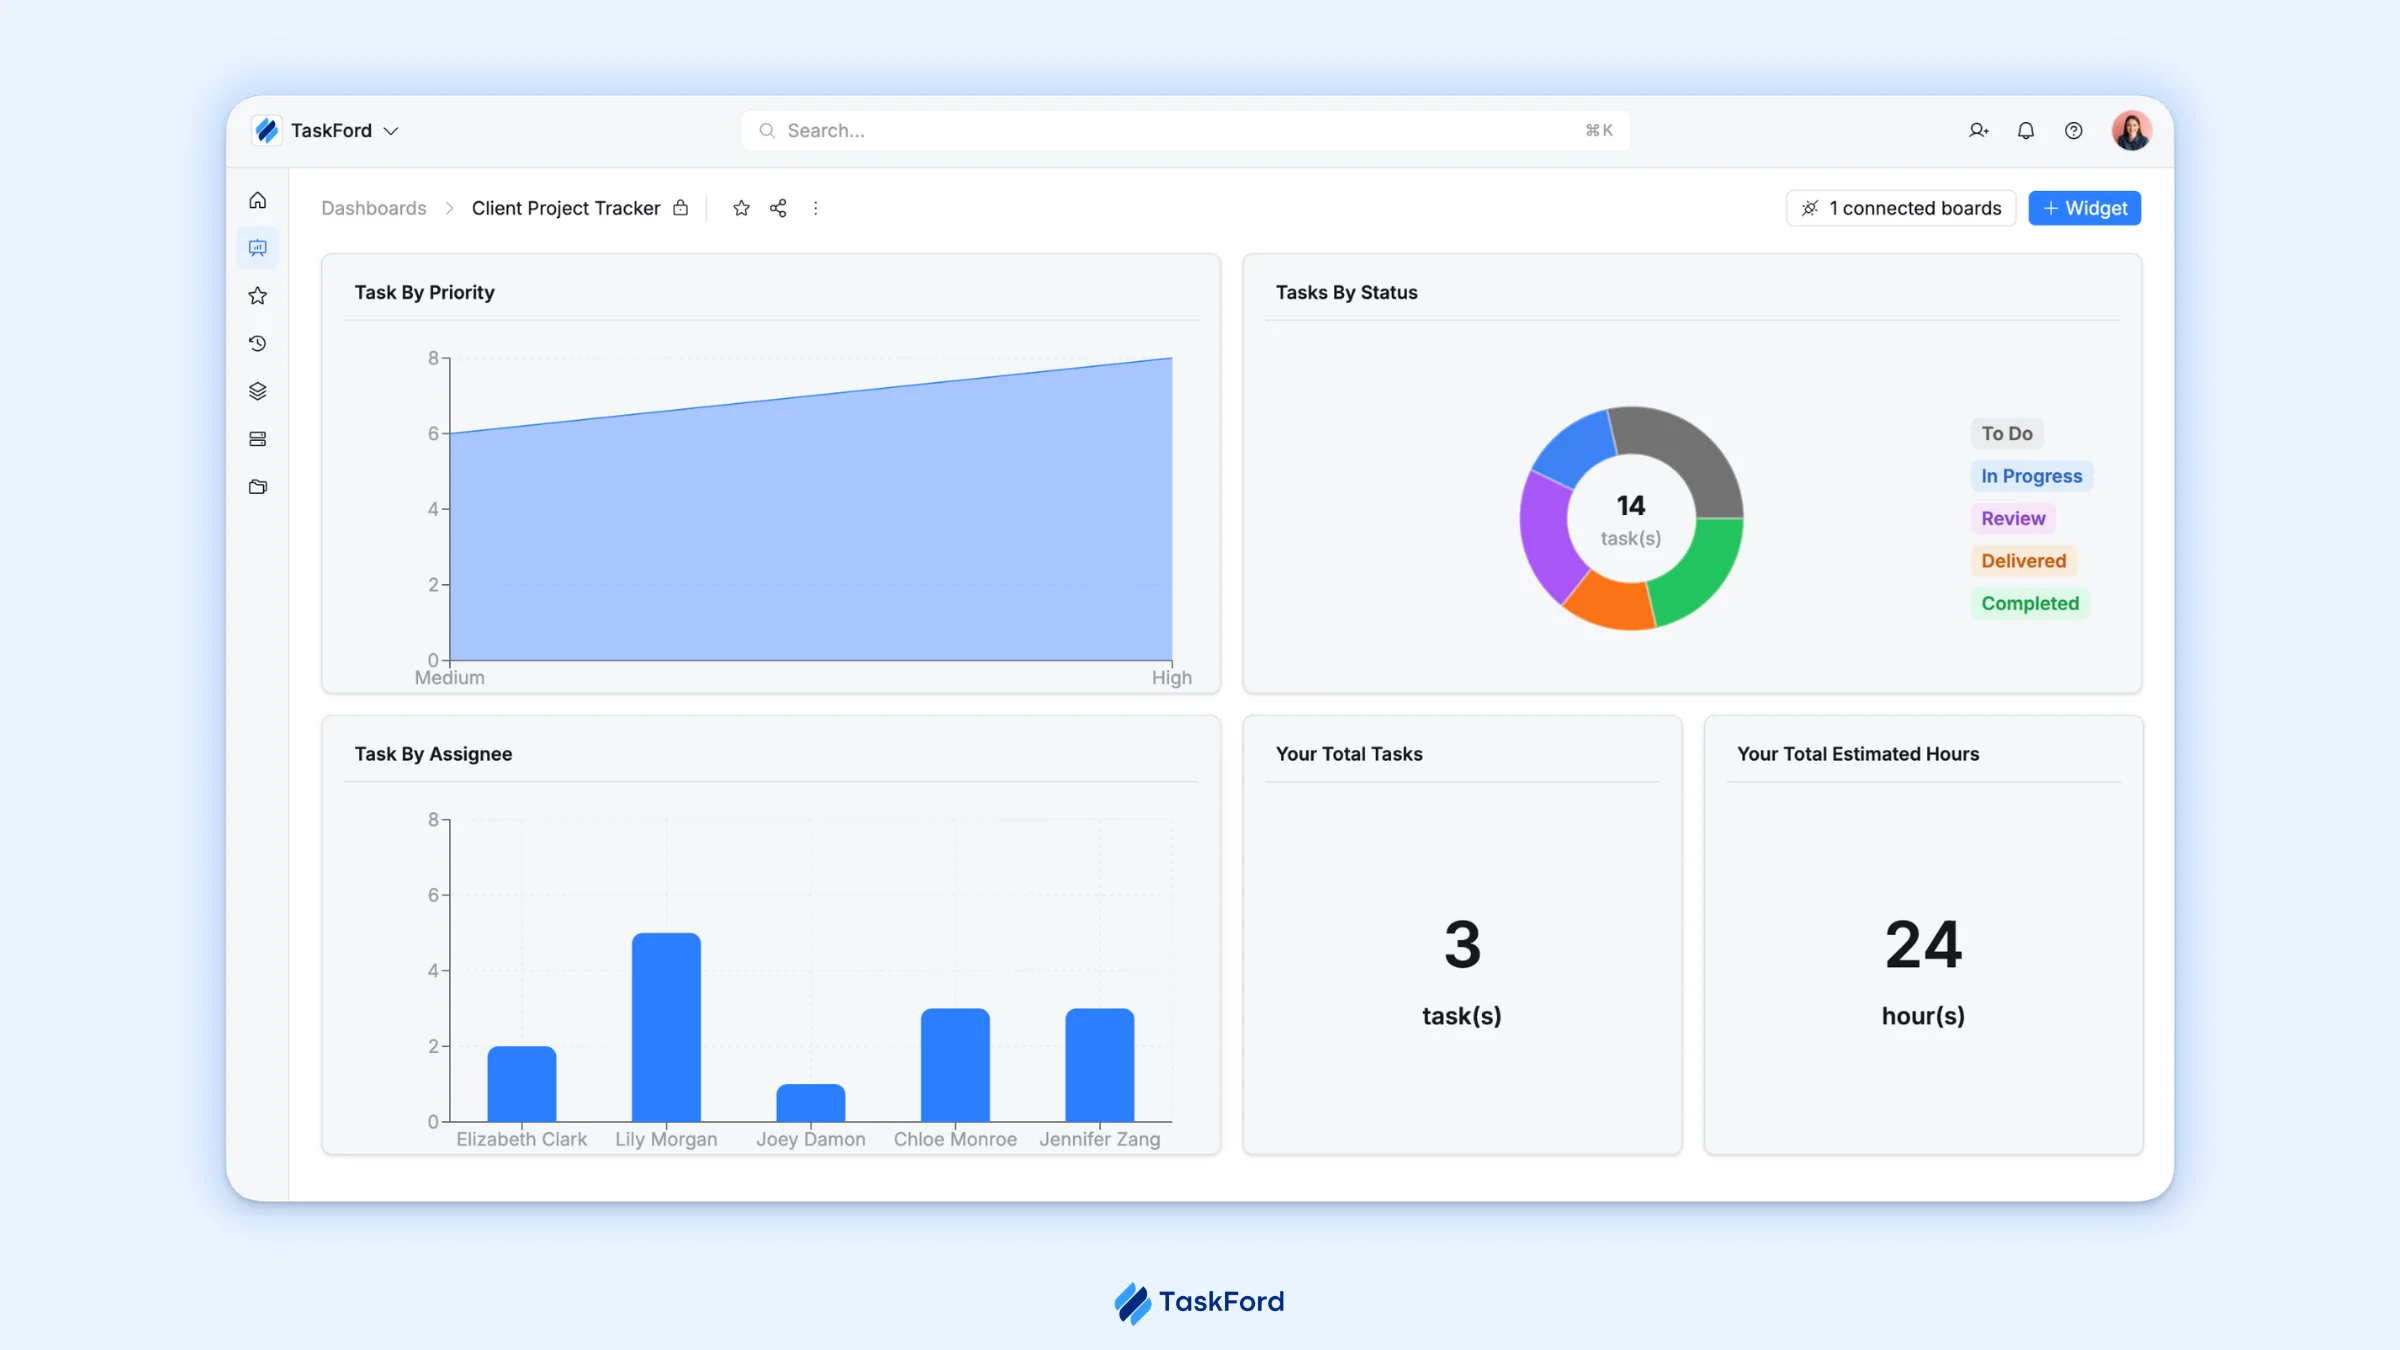This screenshot has width=2400, height=1350.
Task: Open the Home icon in sidebar
Action: [x=257, y=201]
